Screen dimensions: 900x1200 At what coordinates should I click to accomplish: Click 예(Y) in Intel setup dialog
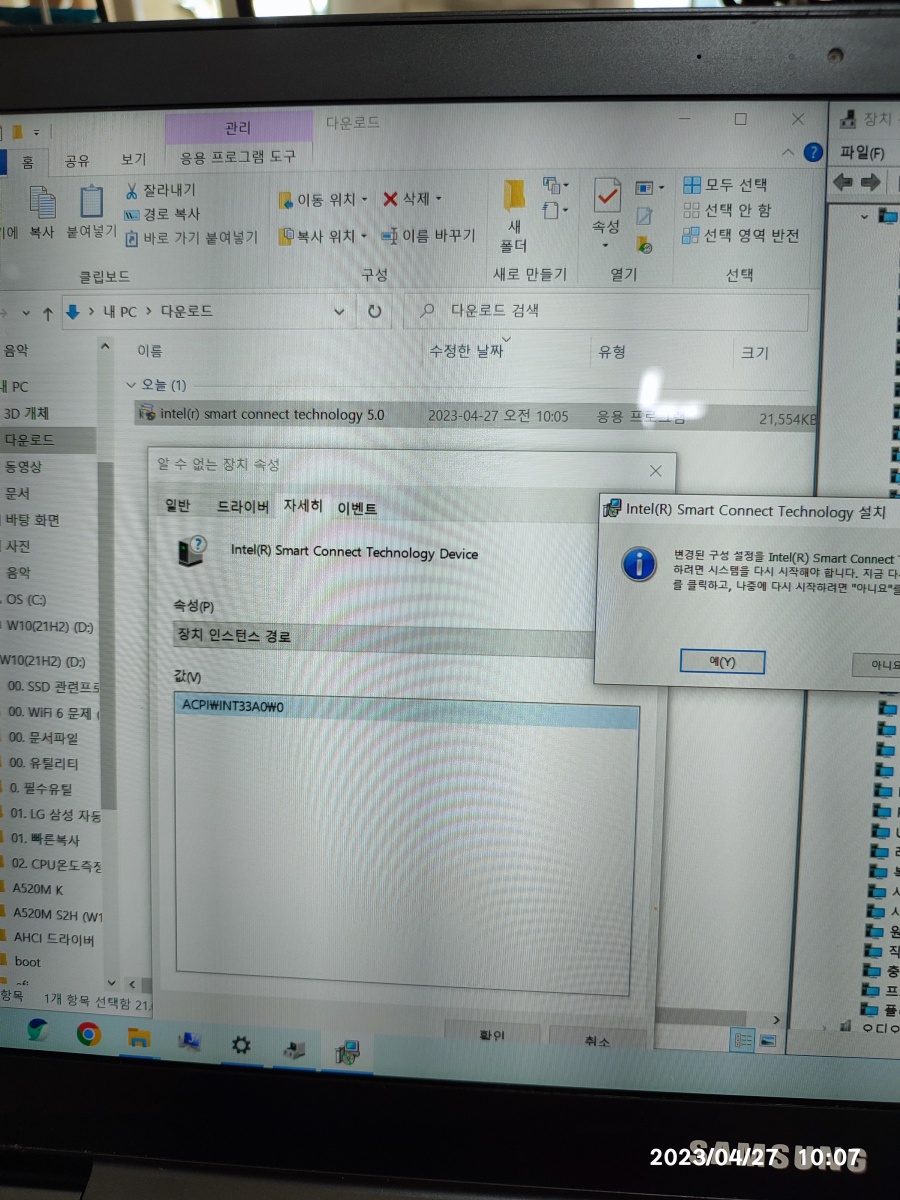click(722, 662)
